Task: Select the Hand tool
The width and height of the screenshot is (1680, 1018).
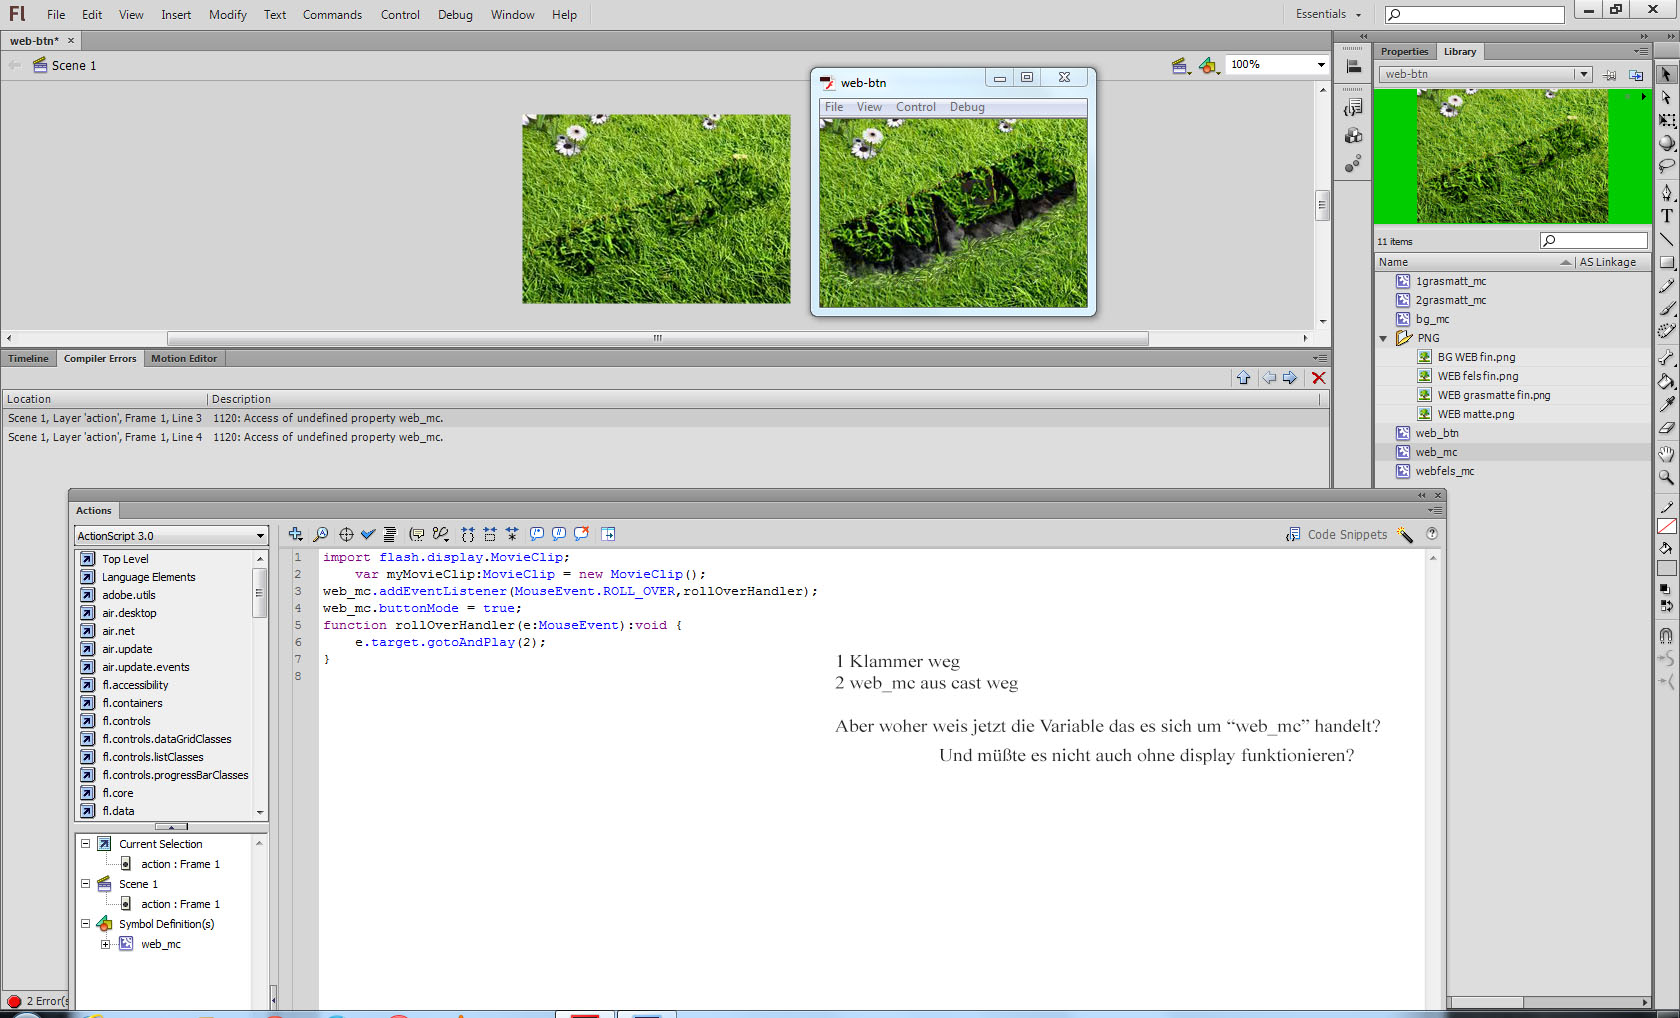Action: 1667,453
